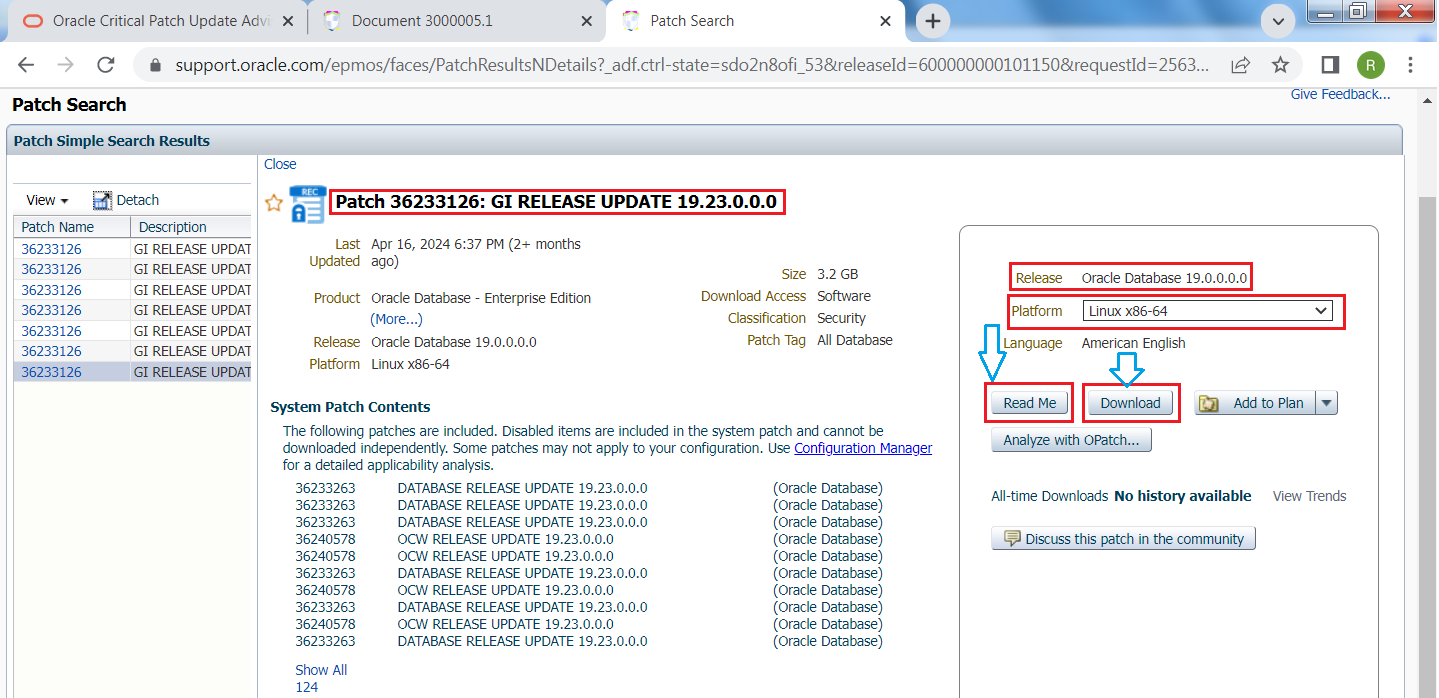Screen dimensions: 1439x698
Task: Sort by Patch Name column header
Action: tap(71, 227)
